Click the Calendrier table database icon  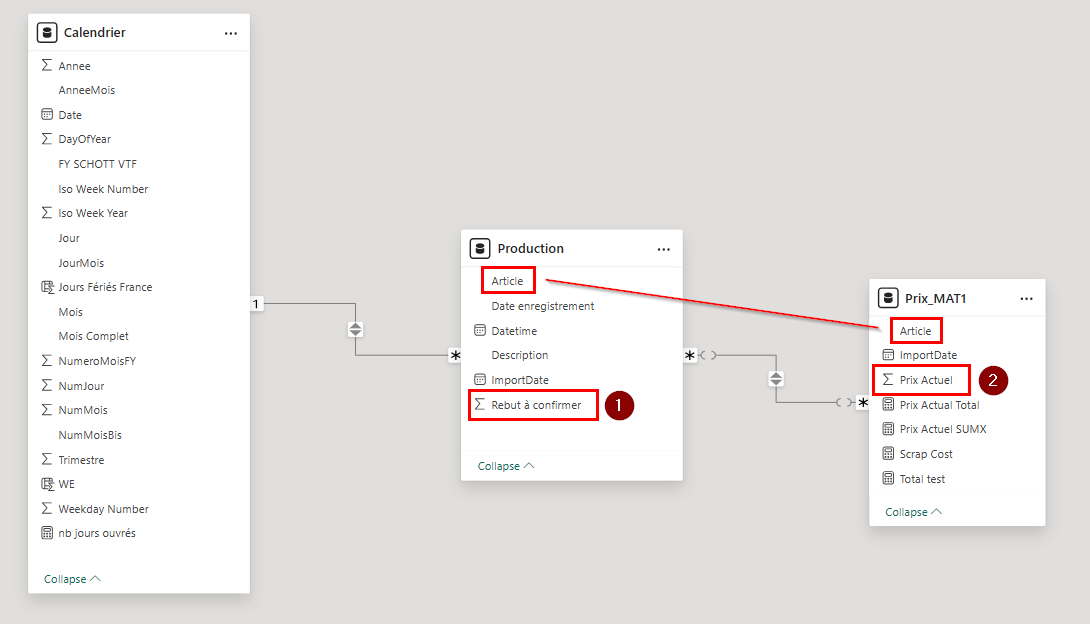pos(47,33)
